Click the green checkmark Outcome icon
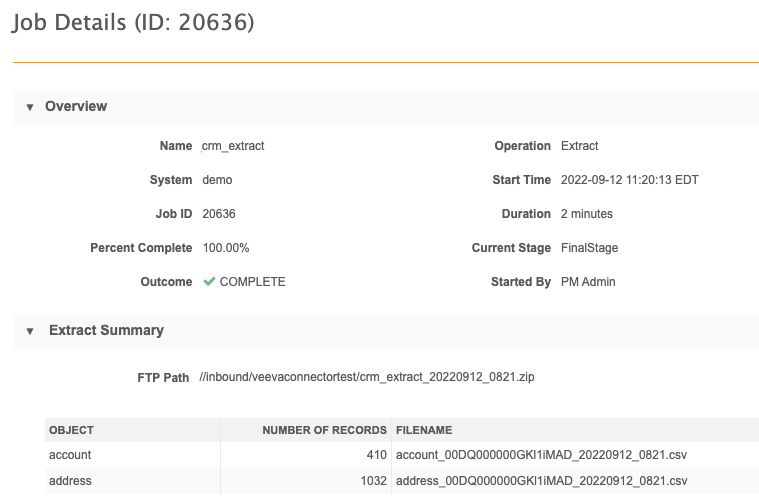This screenshot has width=759, height=504. pos(209,282)
